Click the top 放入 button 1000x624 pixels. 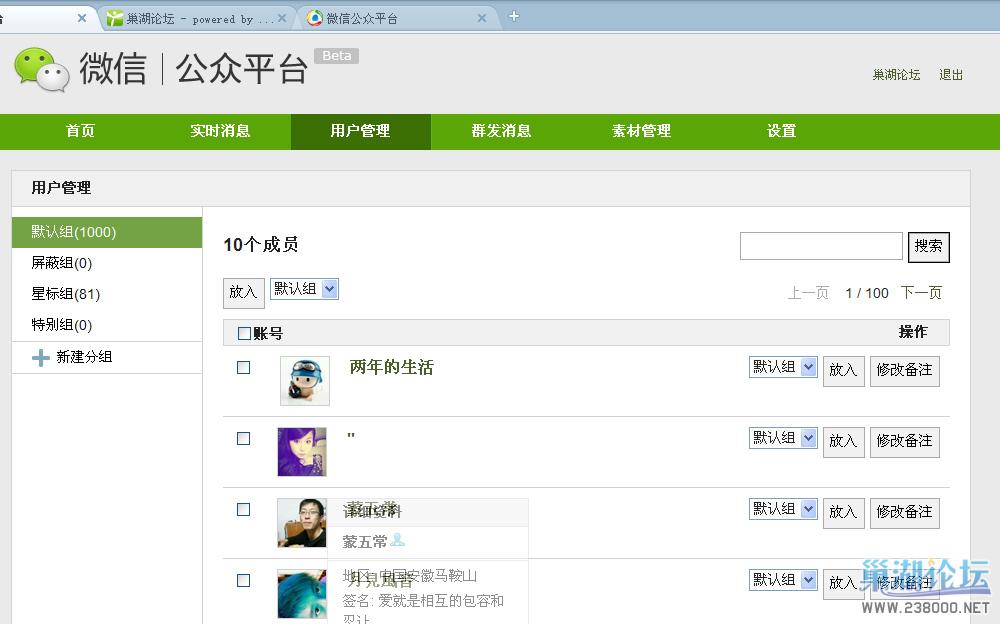pyautogui.click(x=243, y=293)
